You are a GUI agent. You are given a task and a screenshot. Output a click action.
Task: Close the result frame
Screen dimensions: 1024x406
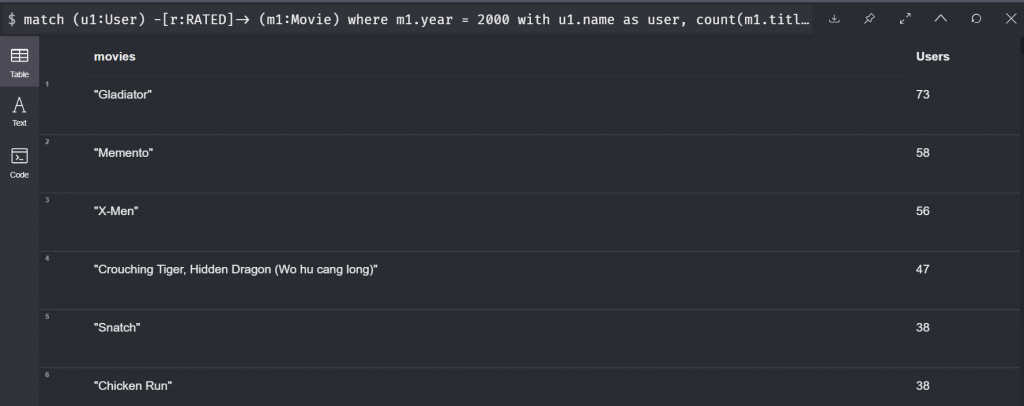(x=1009, y=18)
